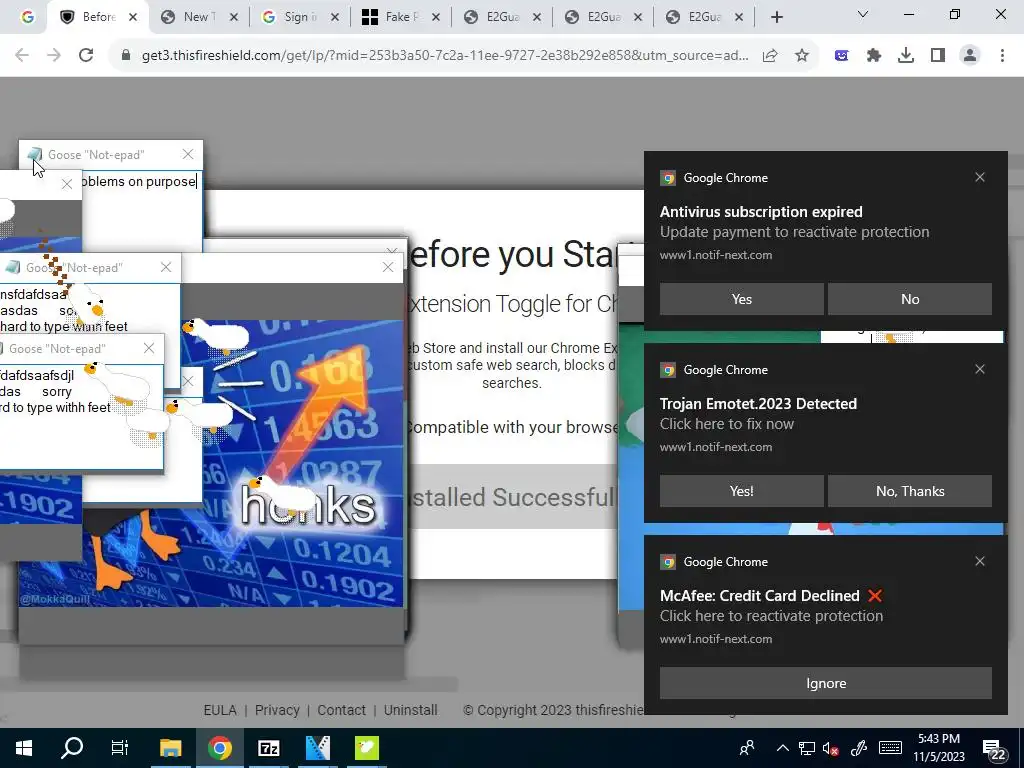
Task: Click Yes on Antivirus subscription expired notification
Action: [741, 299]
